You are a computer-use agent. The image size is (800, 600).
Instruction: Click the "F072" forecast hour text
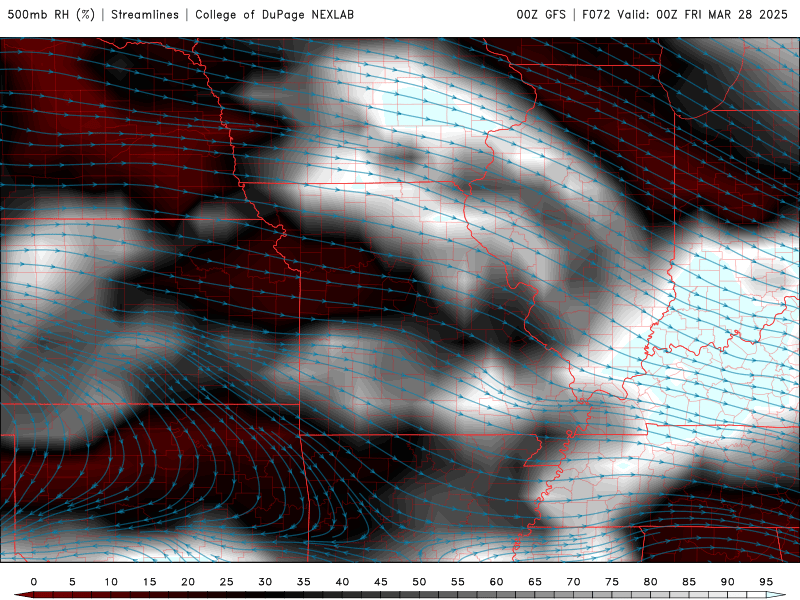[x=596, y=14]
